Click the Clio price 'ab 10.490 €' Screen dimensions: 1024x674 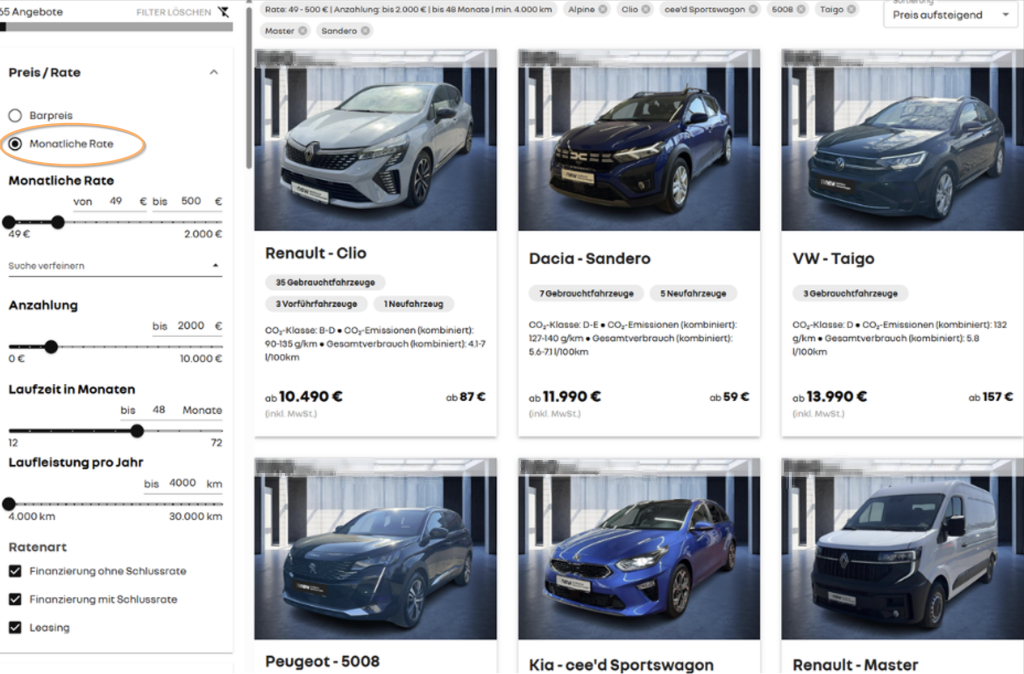304,397
